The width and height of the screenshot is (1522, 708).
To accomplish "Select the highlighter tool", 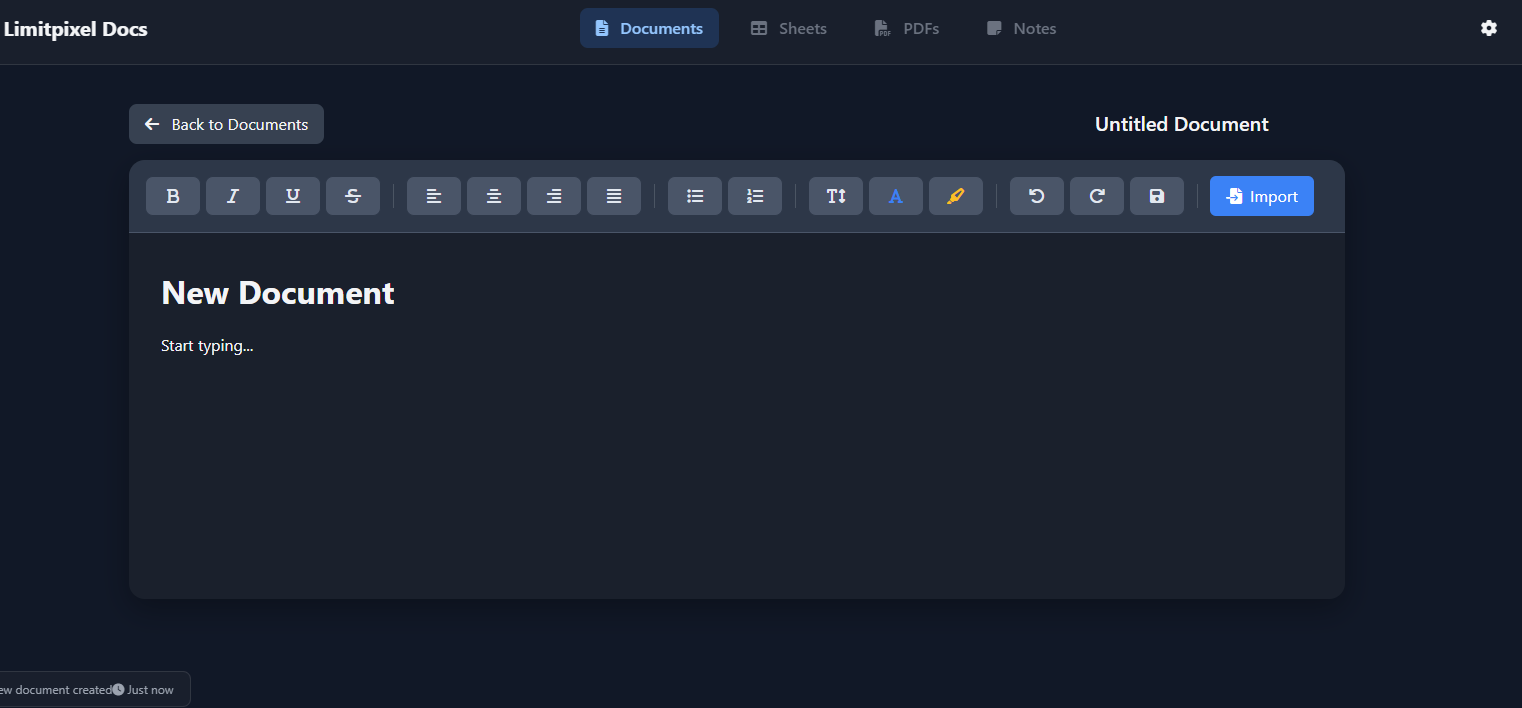I will [955, 196].
